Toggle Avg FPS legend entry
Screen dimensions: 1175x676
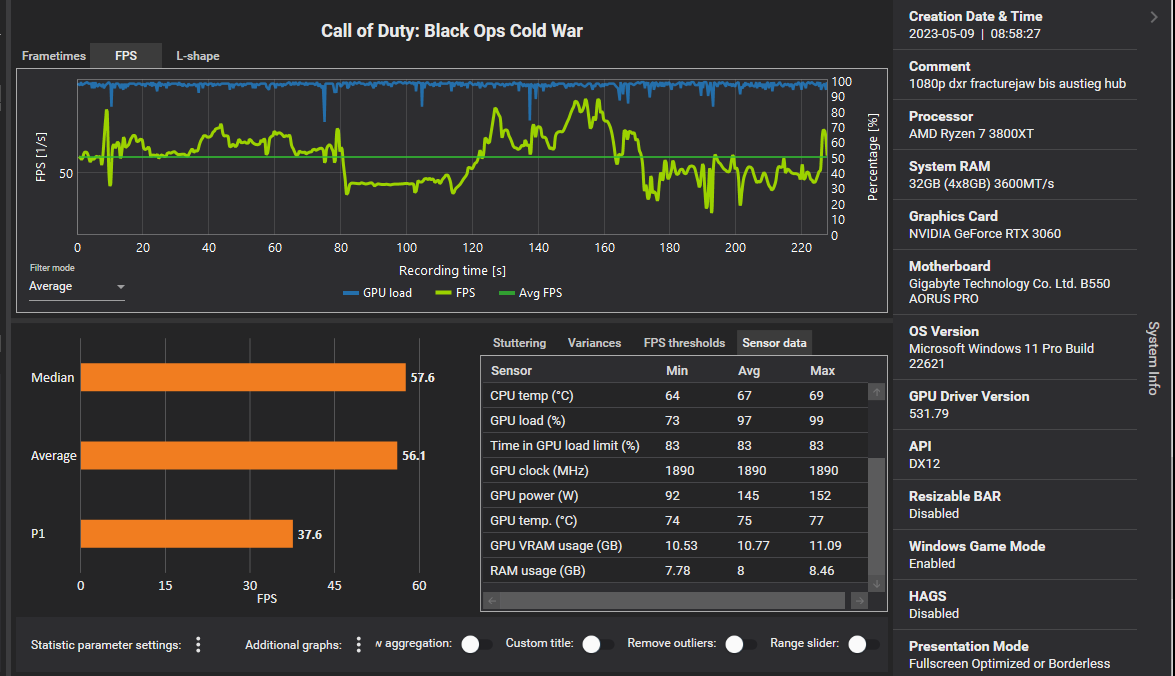coord(531,293)
